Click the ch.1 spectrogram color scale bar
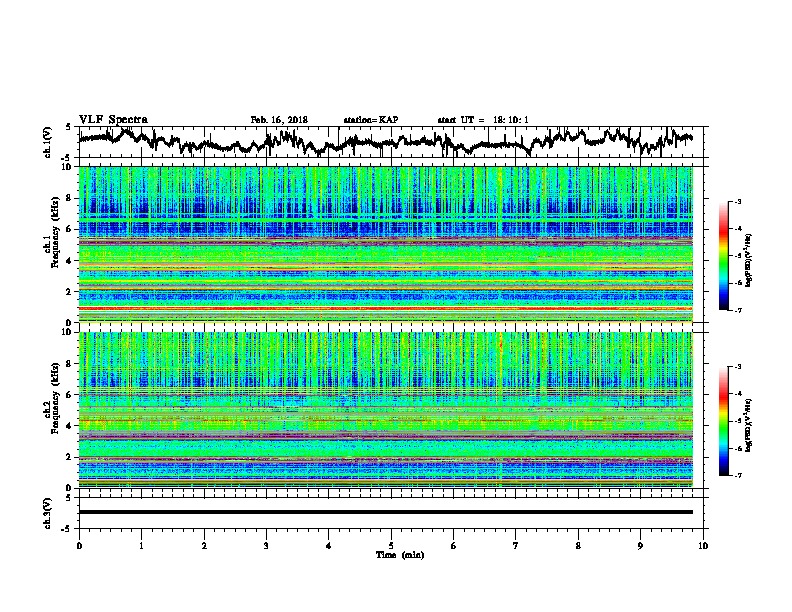The width and height of the screenshot is (792, 612). point(723,256)
